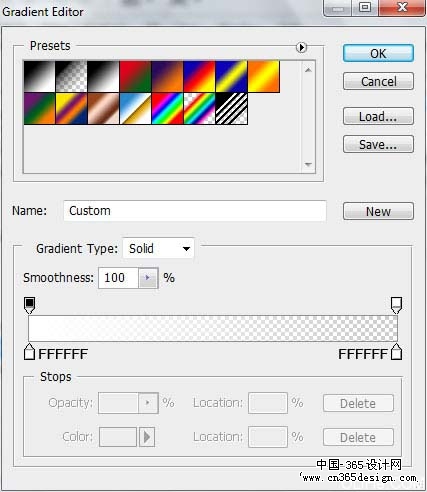
Task: Click the New gradient button
Action: point(378,211)
